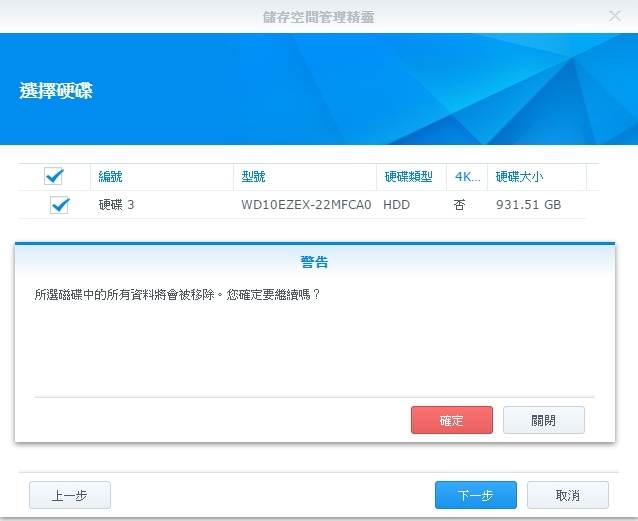638x521 pixels.
Task: Click model text WD10EZEX-22MFCA0
Action: click(x=306, y=205)
